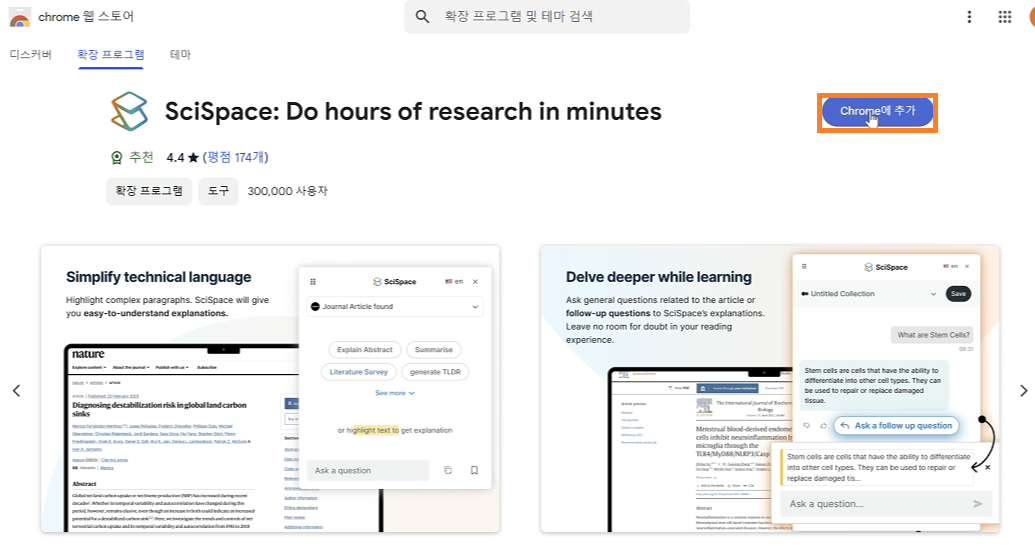Screen dimensions: 1035x546
Task: Open the Simplify technical language screenshot
Action: [x=270, y=389]
